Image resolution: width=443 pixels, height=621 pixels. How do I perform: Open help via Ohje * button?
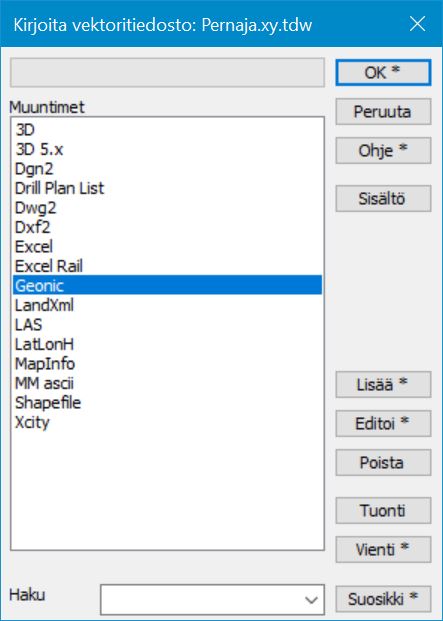(x=383, y=150)
